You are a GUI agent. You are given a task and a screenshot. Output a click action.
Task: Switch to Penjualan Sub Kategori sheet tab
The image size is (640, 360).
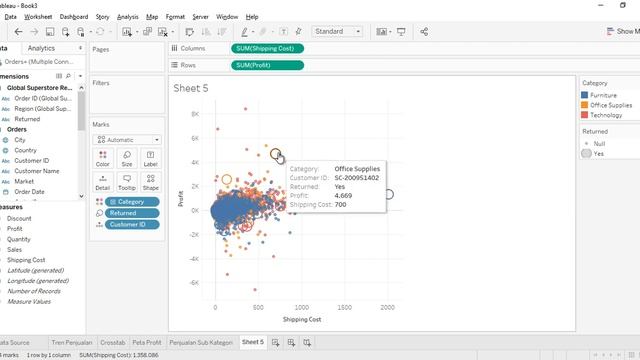pyautogui.click(x=201, y=342)
